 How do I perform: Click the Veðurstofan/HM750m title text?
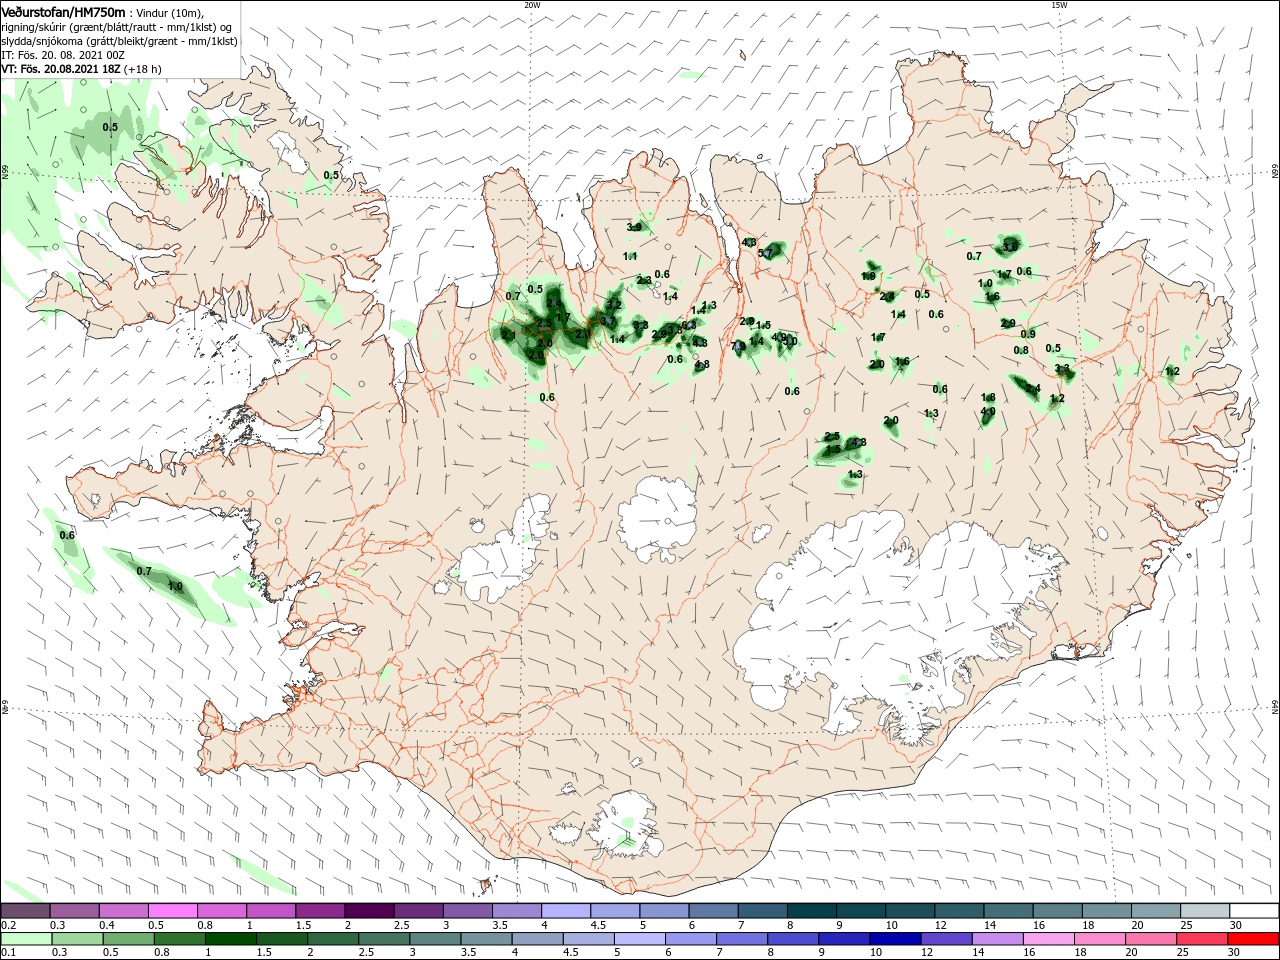tap(63, 11)
